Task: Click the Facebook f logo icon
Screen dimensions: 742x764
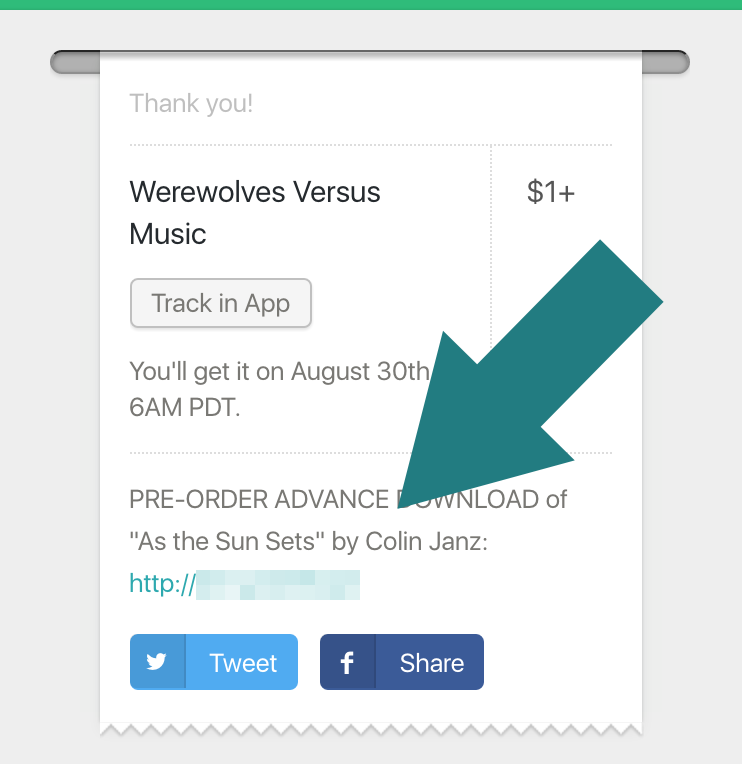Action: 347,663
